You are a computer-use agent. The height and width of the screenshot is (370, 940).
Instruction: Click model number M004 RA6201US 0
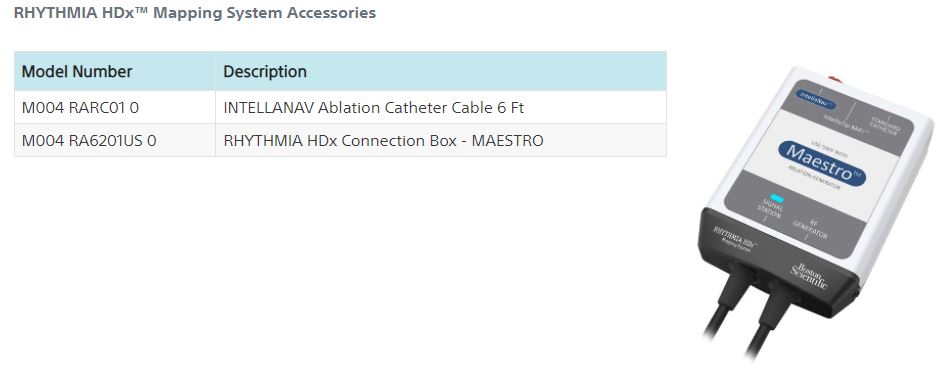(89, 141)
